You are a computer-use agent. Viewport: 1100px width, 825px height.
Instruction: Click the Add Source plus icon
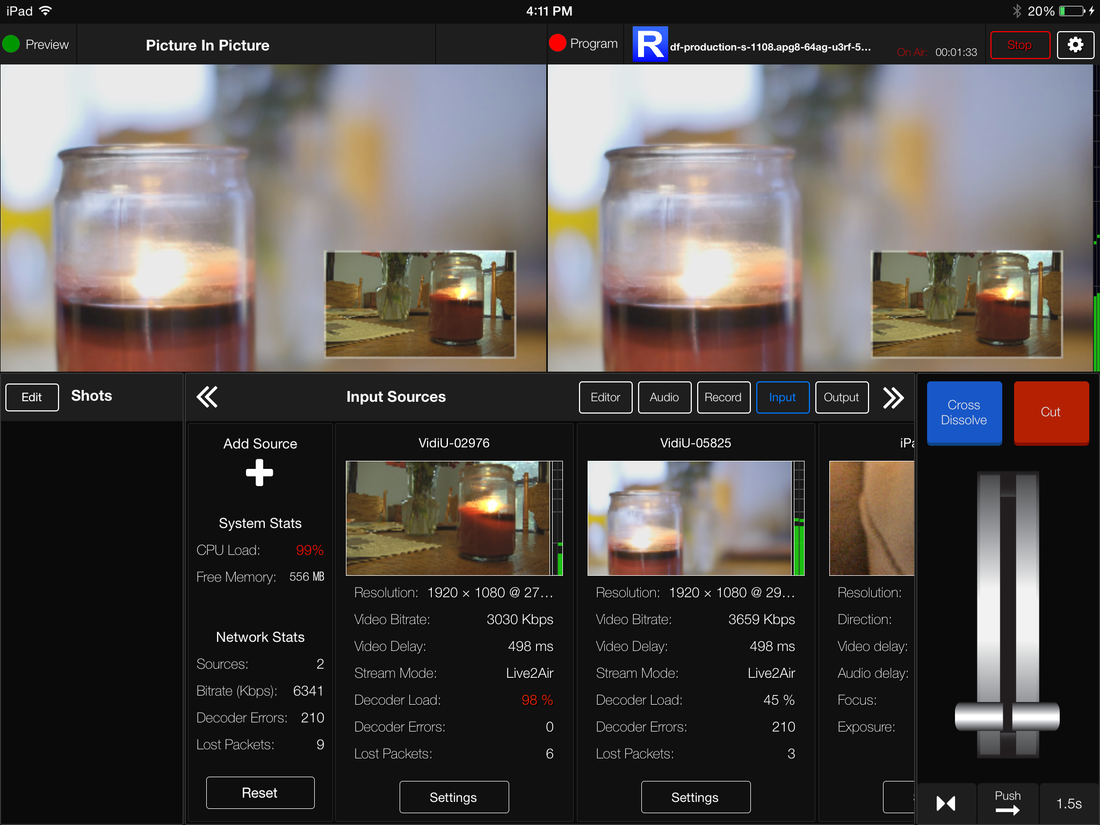coord(259,470)
